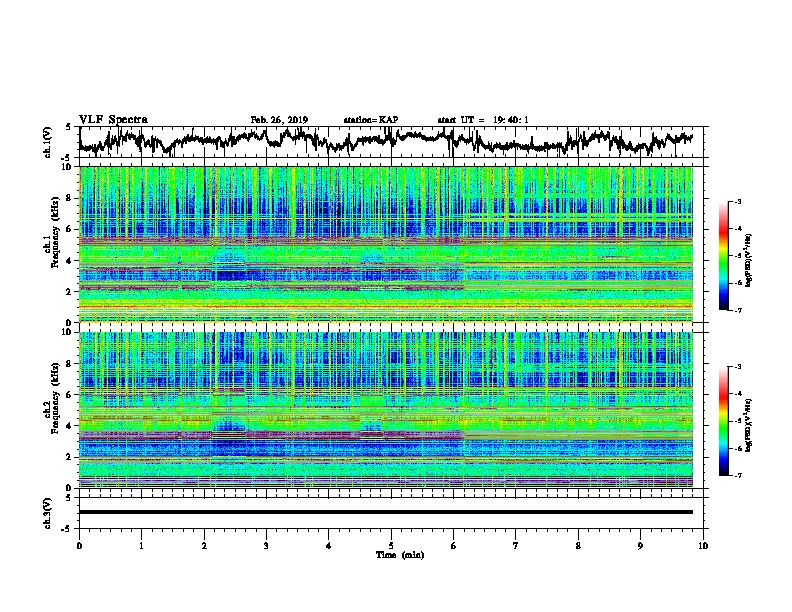Click the "-7" label on the ch.2 colorbar
The height and width of the screenshot is (612, 792).
738,475
